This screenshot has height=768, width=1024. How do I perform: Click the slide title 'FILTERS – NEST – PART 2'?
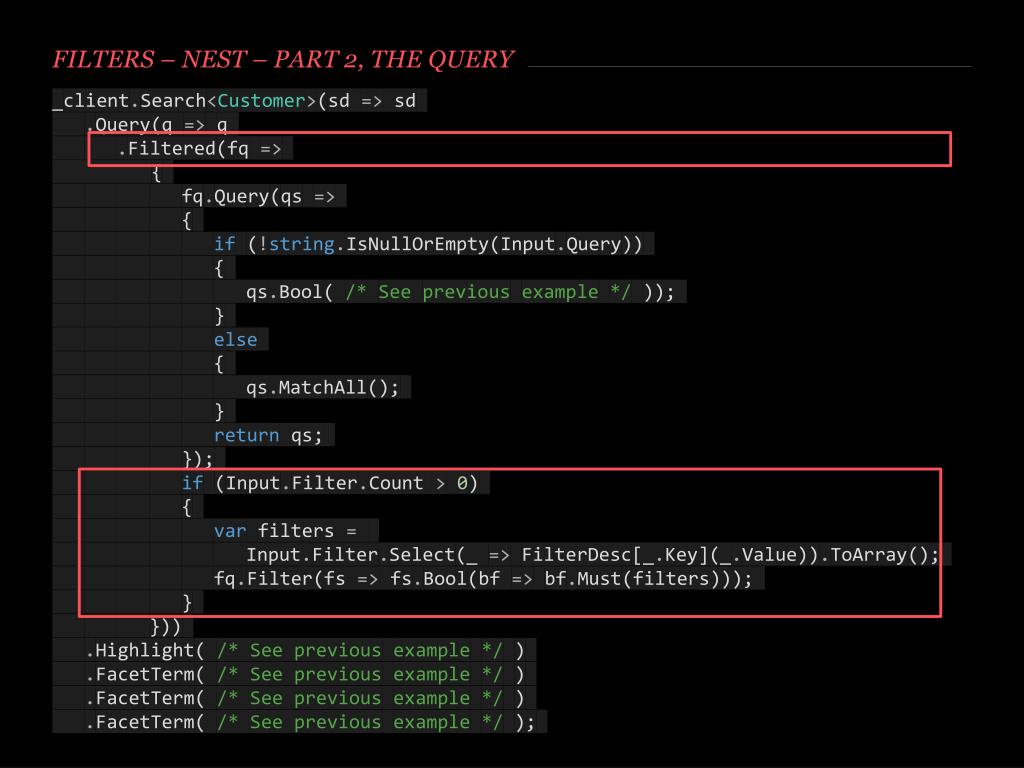pyautogui.click(x=283, y=59)
